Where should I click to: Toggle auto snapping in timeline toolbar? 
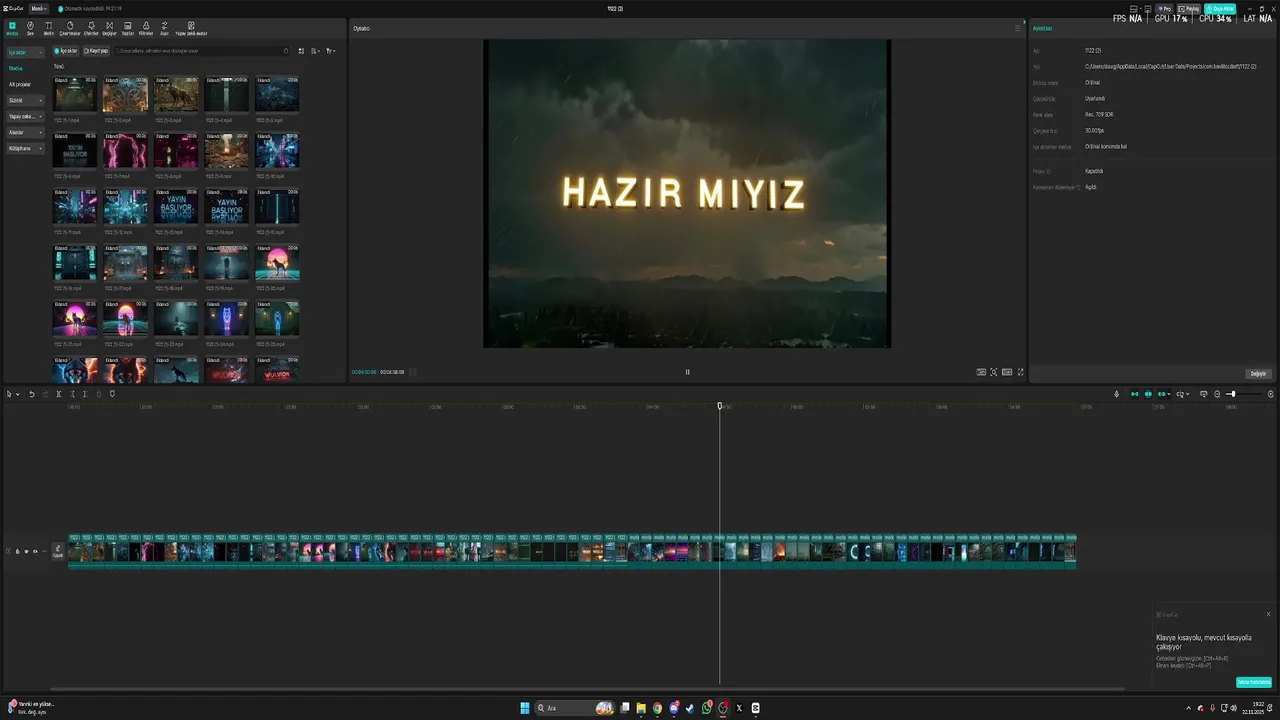[1148, 394]
